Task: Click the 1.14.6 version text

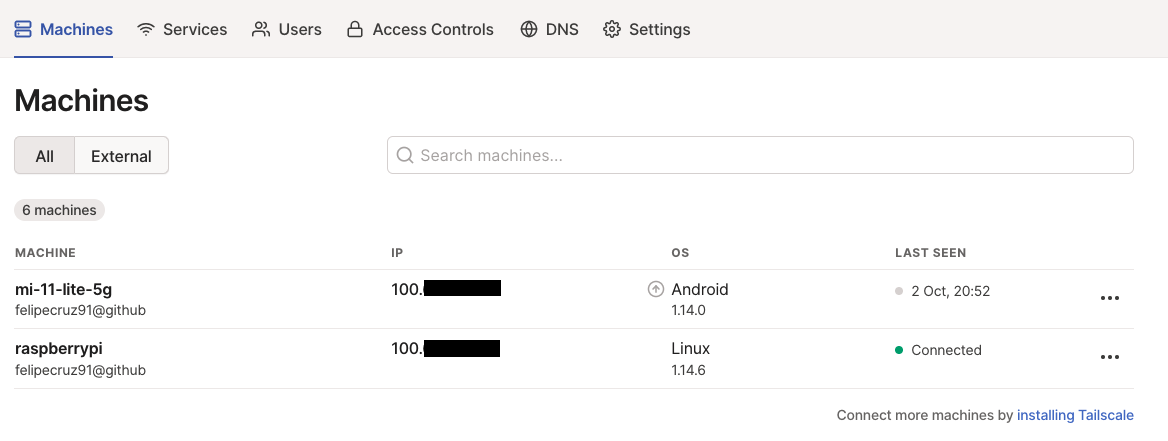Action: (x=688, y=369)
